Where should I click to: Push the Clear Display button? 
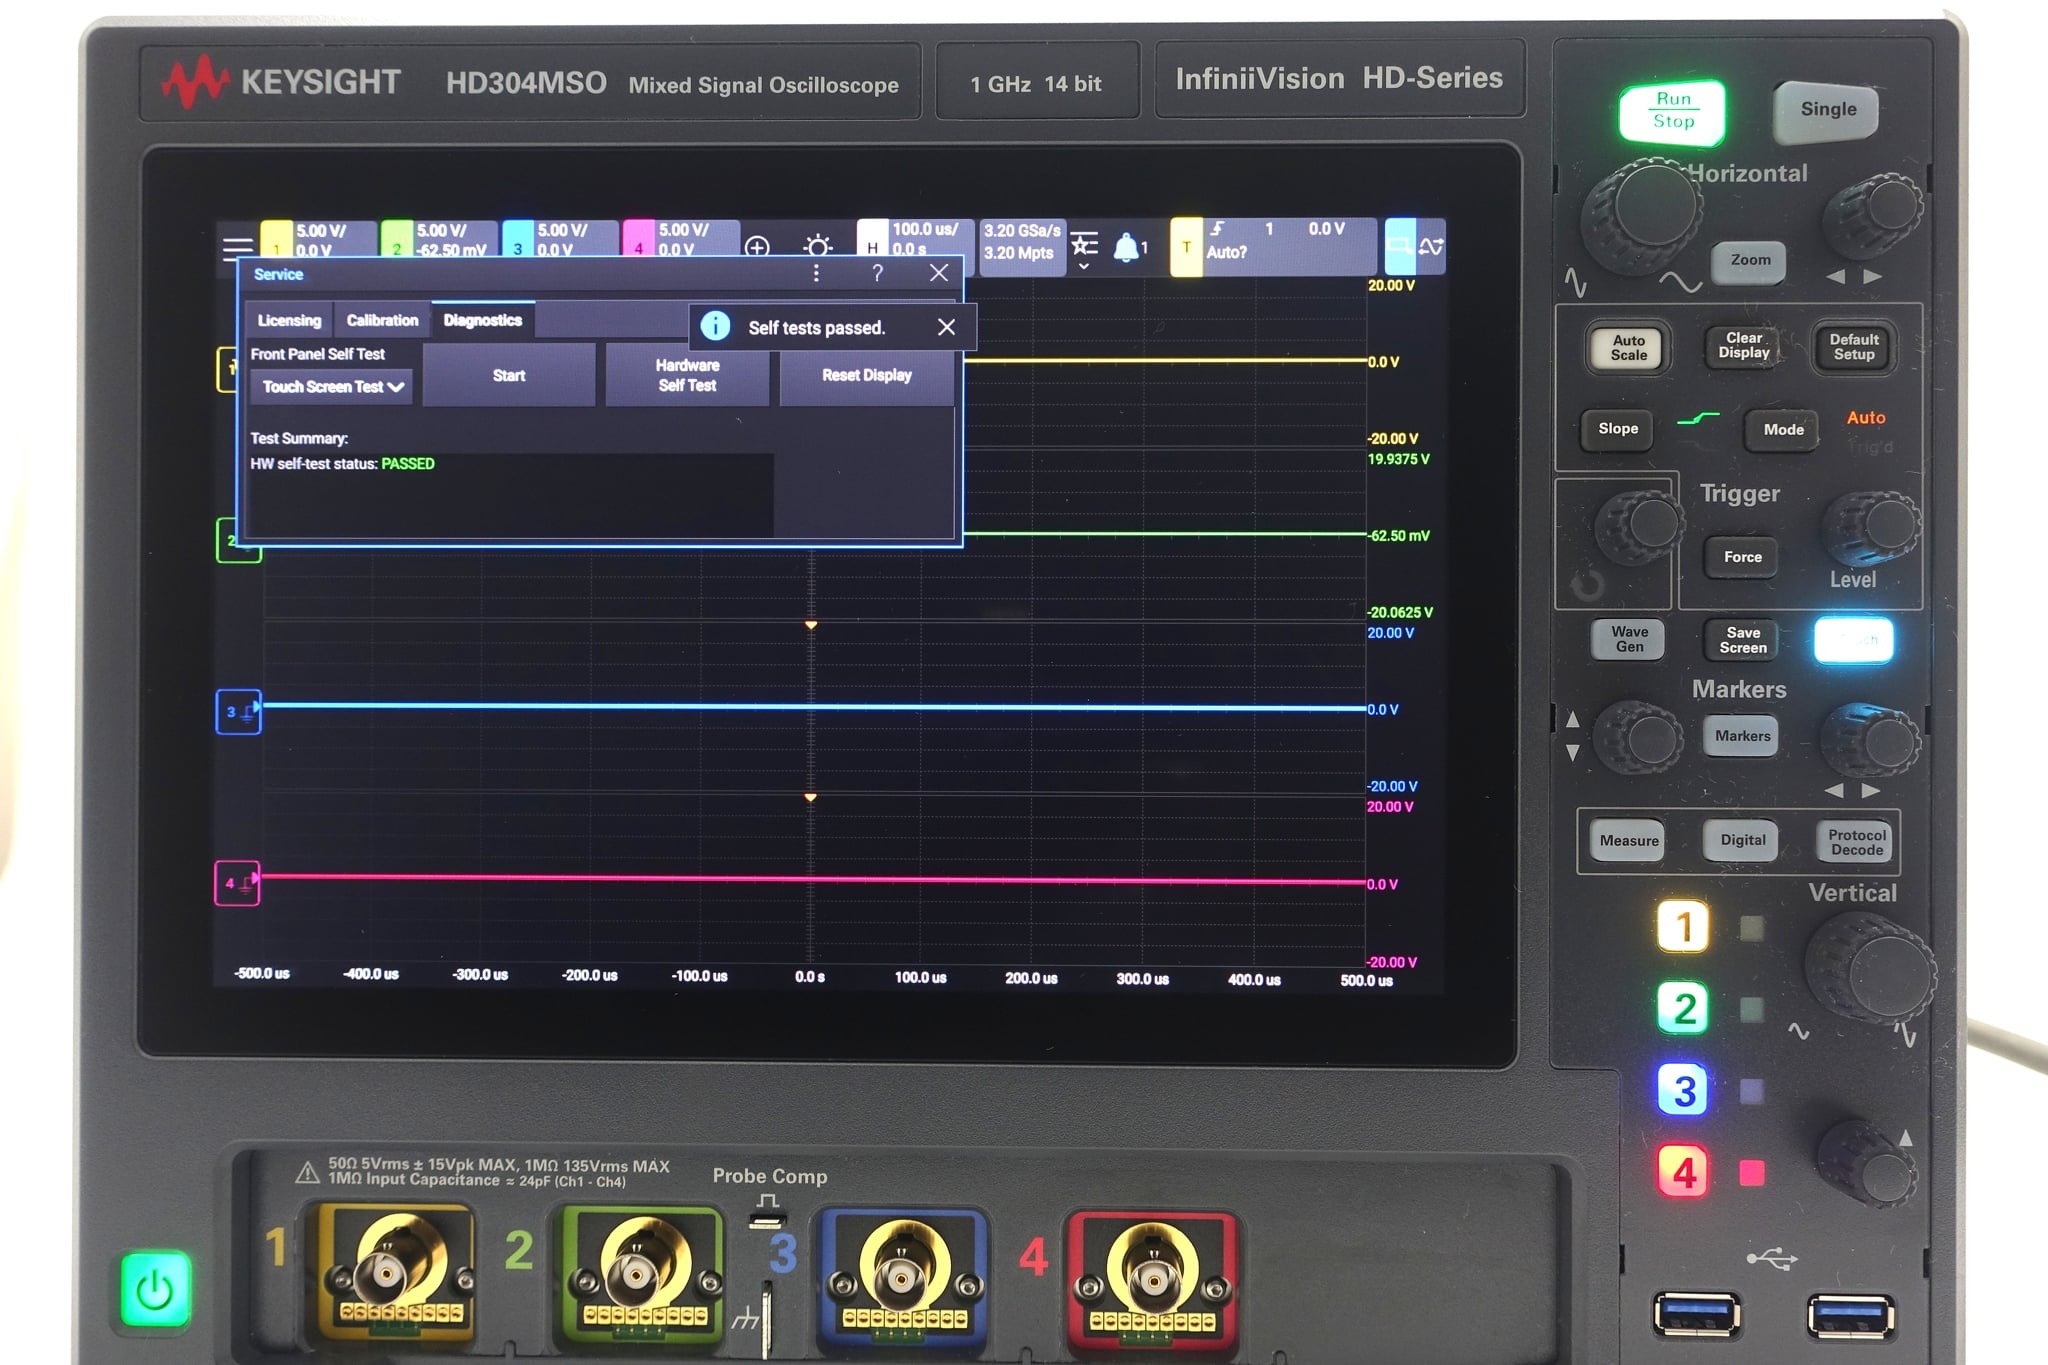(x=1744, y=346)
